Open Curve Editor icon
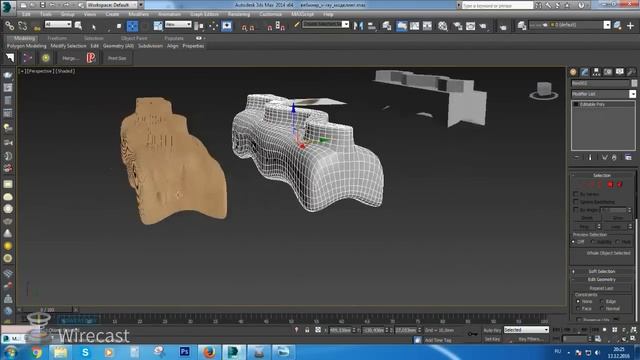640x360 pixels. (414, 26)
